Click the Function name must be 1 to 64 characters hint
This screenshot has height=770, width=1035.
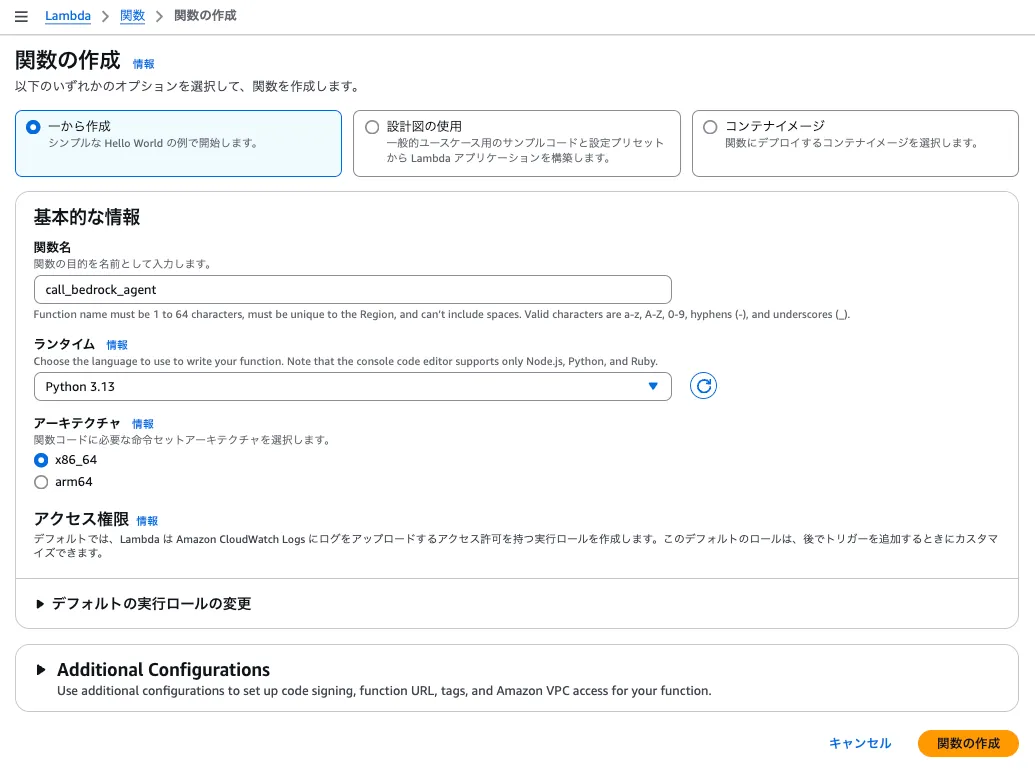point(442,315)
